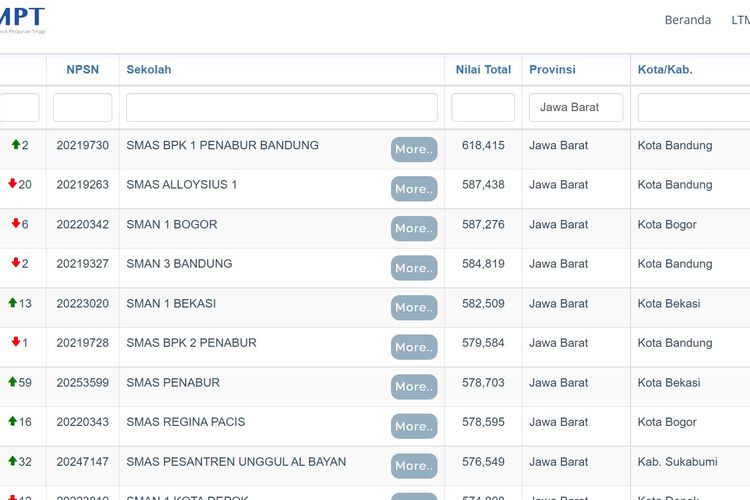The image size is (750, 500).
Task: Click the green up arrow in SMAS PENABUR row
Action: pos(13,382)
